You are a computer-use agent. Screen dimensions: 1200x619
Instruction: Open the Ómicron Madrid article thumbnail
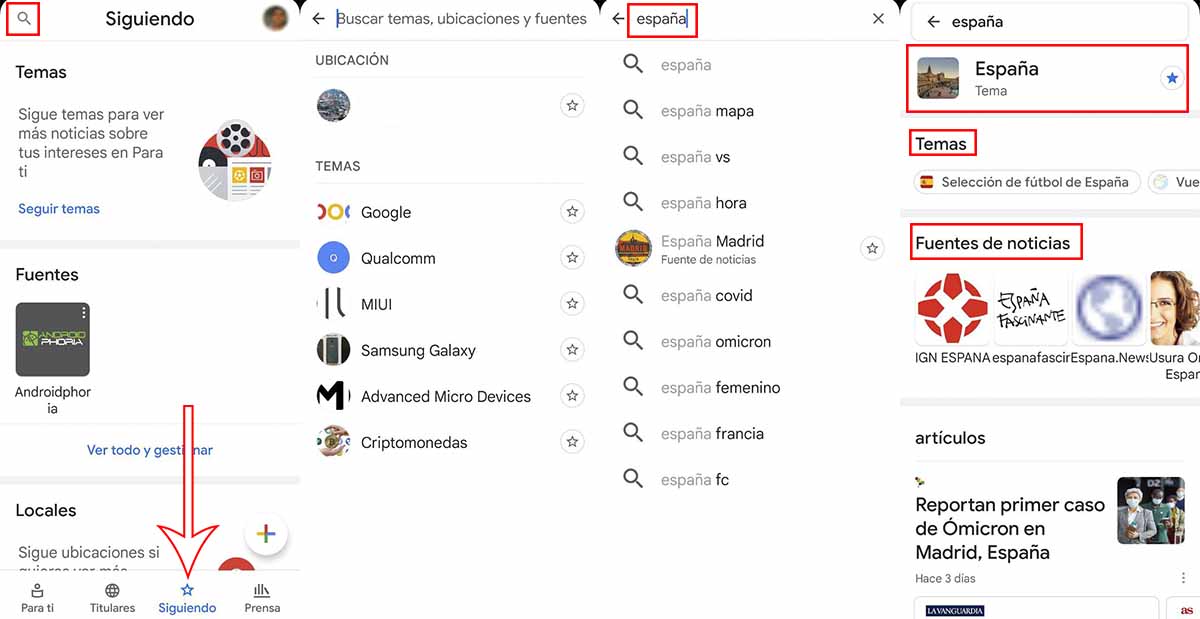(1151, 511)
